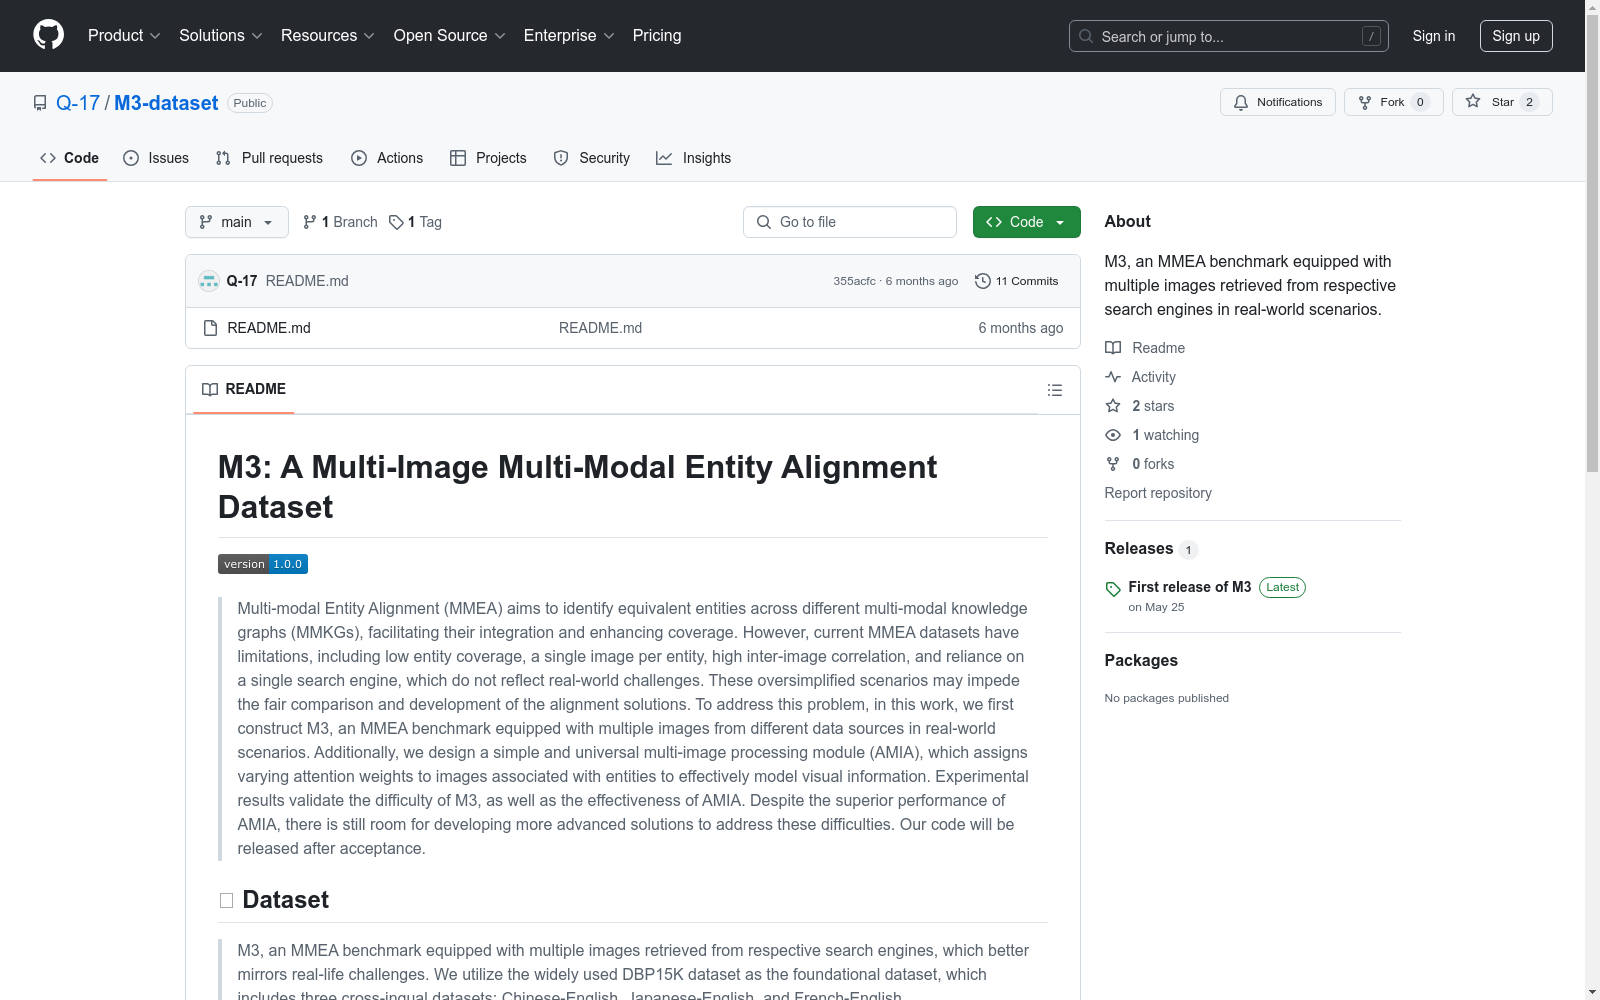Screen dimensions: 1600x1000
Task: Star the M3-dataset repository
Action: pos(1502,102)
